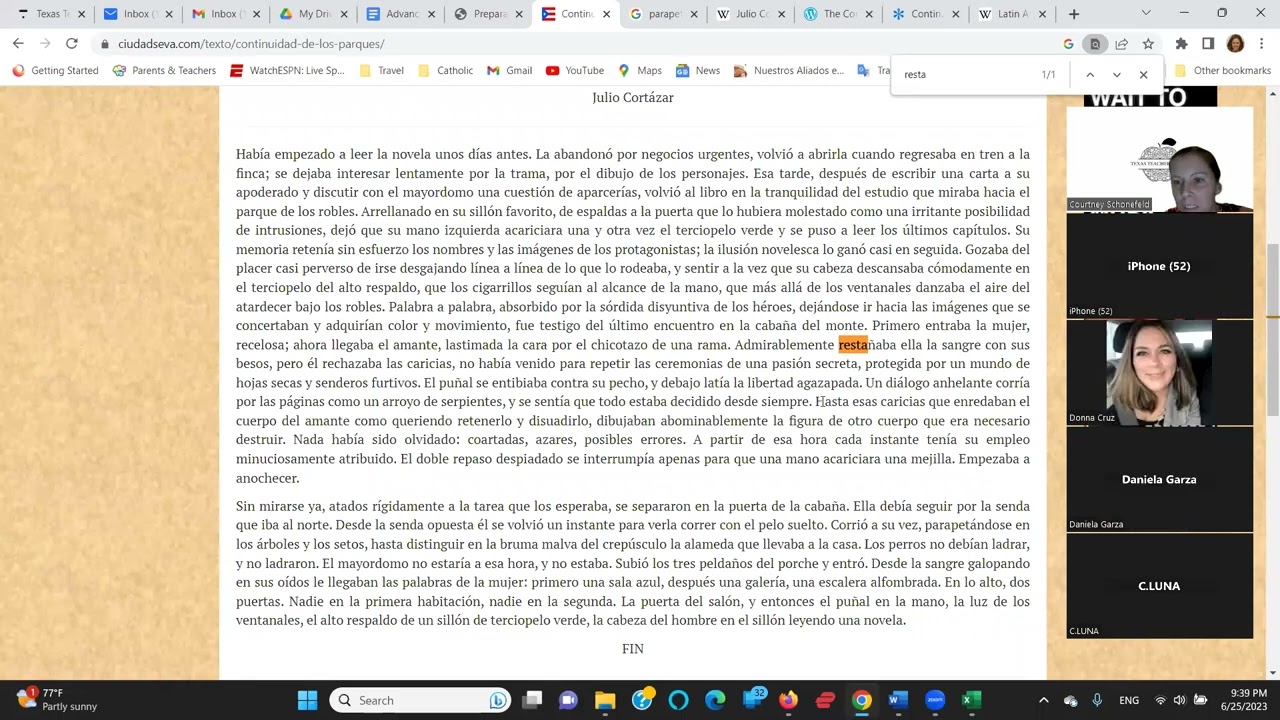Go back with the browser back arrow
Screen dimensions: 1280x720
click(x=18, y=44)
